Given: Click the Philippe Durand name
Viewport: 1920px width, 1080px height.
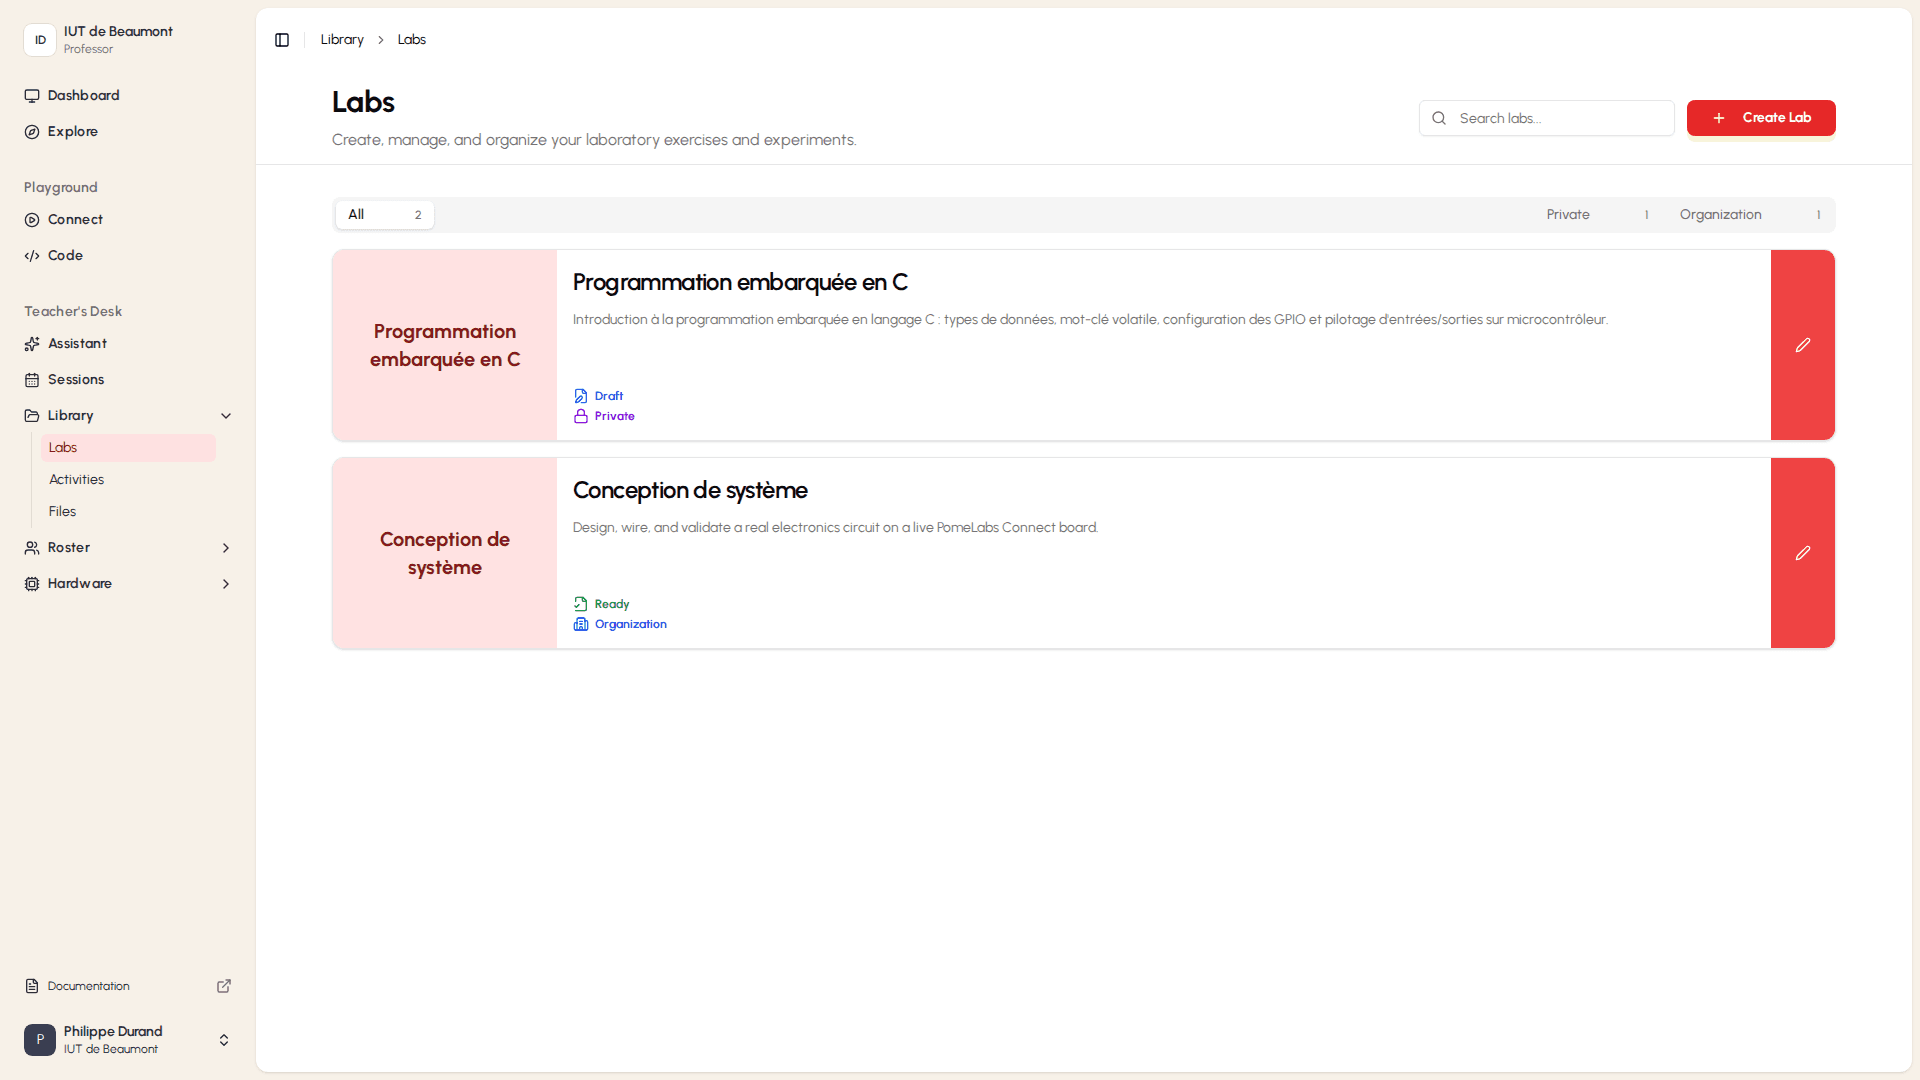Looking at the screenshot, I should pos(113,1031).
